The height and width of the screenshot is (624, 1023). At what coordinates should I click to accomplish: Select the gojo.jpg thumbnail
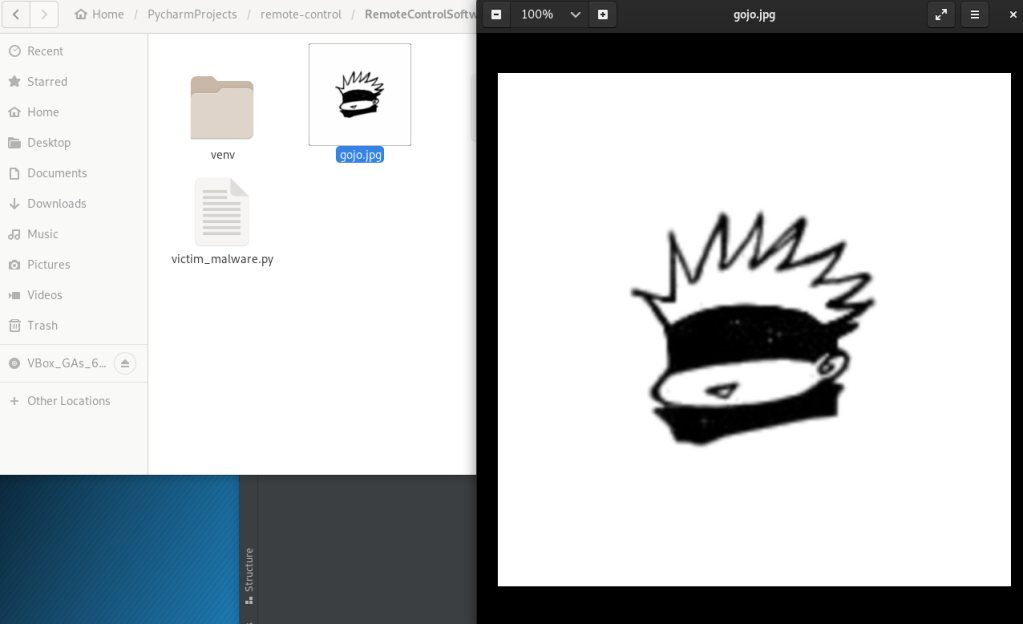[360, 95]
